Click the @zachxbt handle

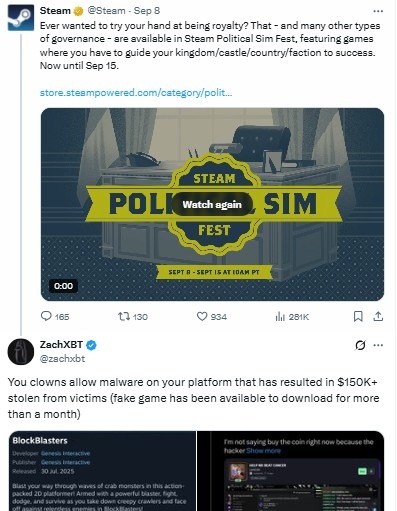tap(62, 359)
